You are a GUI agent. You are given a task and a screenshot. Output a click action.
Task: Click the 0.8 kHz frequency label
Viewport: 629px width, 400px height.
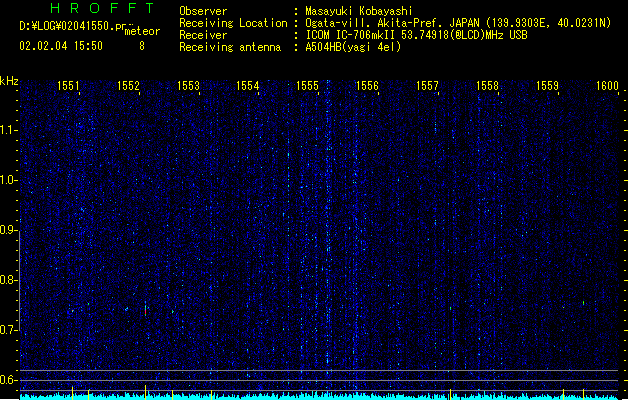point(9,280)
